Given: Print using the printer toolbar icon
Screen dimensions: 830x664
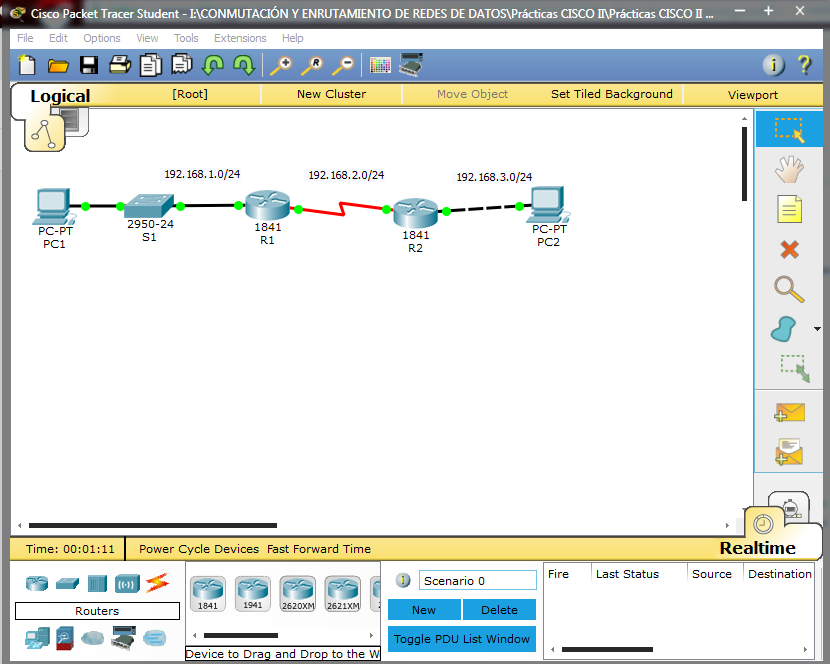Looking at the screenshot, I should point(120,65).
